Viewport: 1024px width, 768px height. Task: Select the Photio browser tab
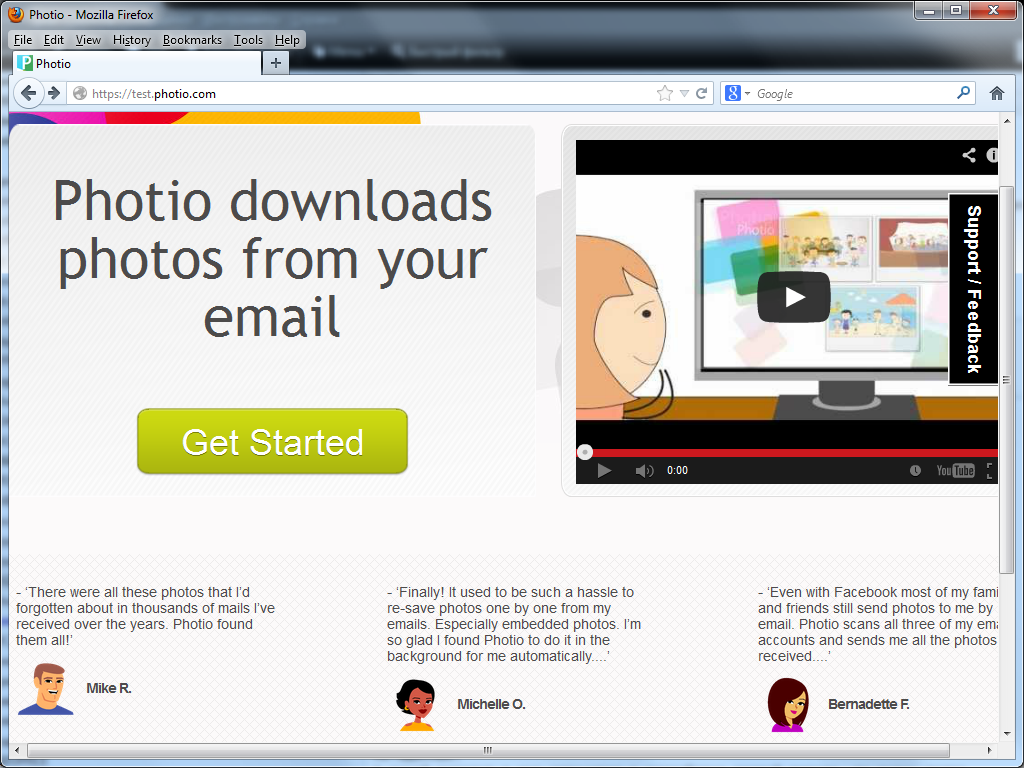click(137, 63)
